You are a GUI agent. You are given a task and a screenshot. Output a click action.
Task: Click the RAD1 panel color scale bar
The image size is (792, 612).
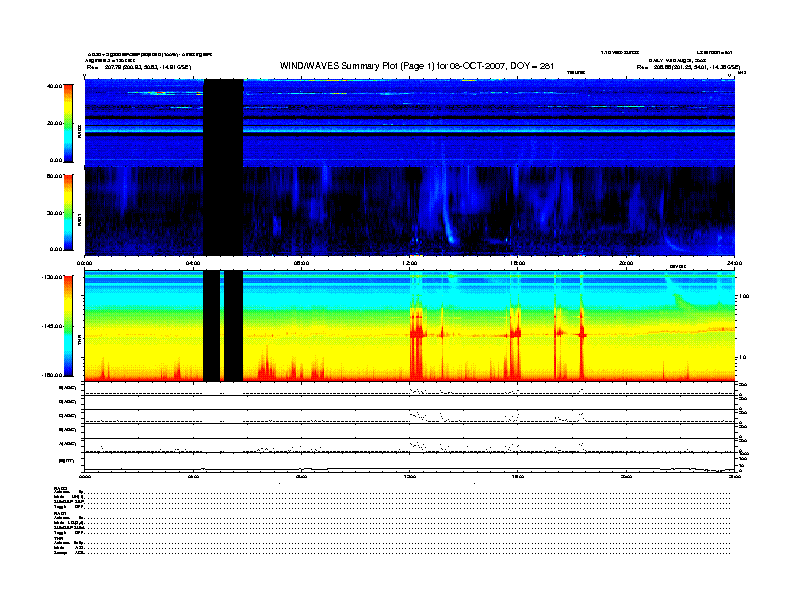pos(68,213)
